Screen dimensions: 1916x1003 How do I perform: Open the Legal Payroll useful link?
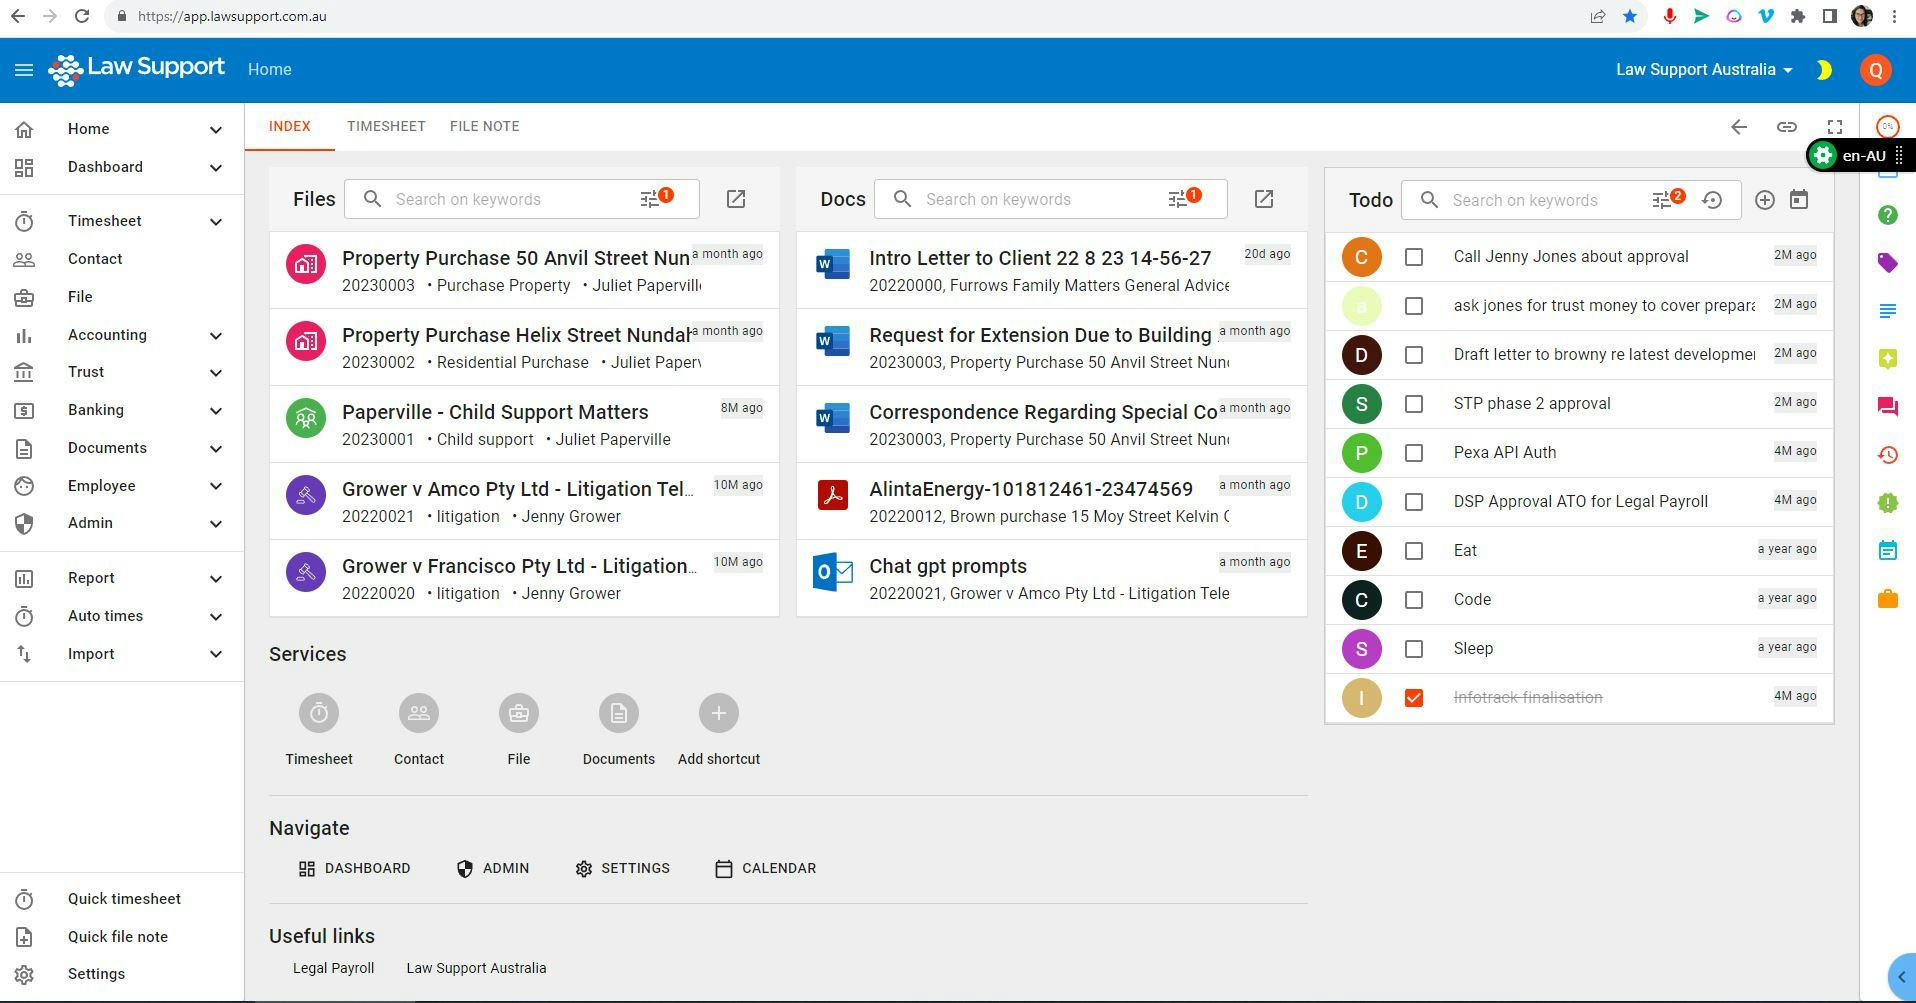332,968
